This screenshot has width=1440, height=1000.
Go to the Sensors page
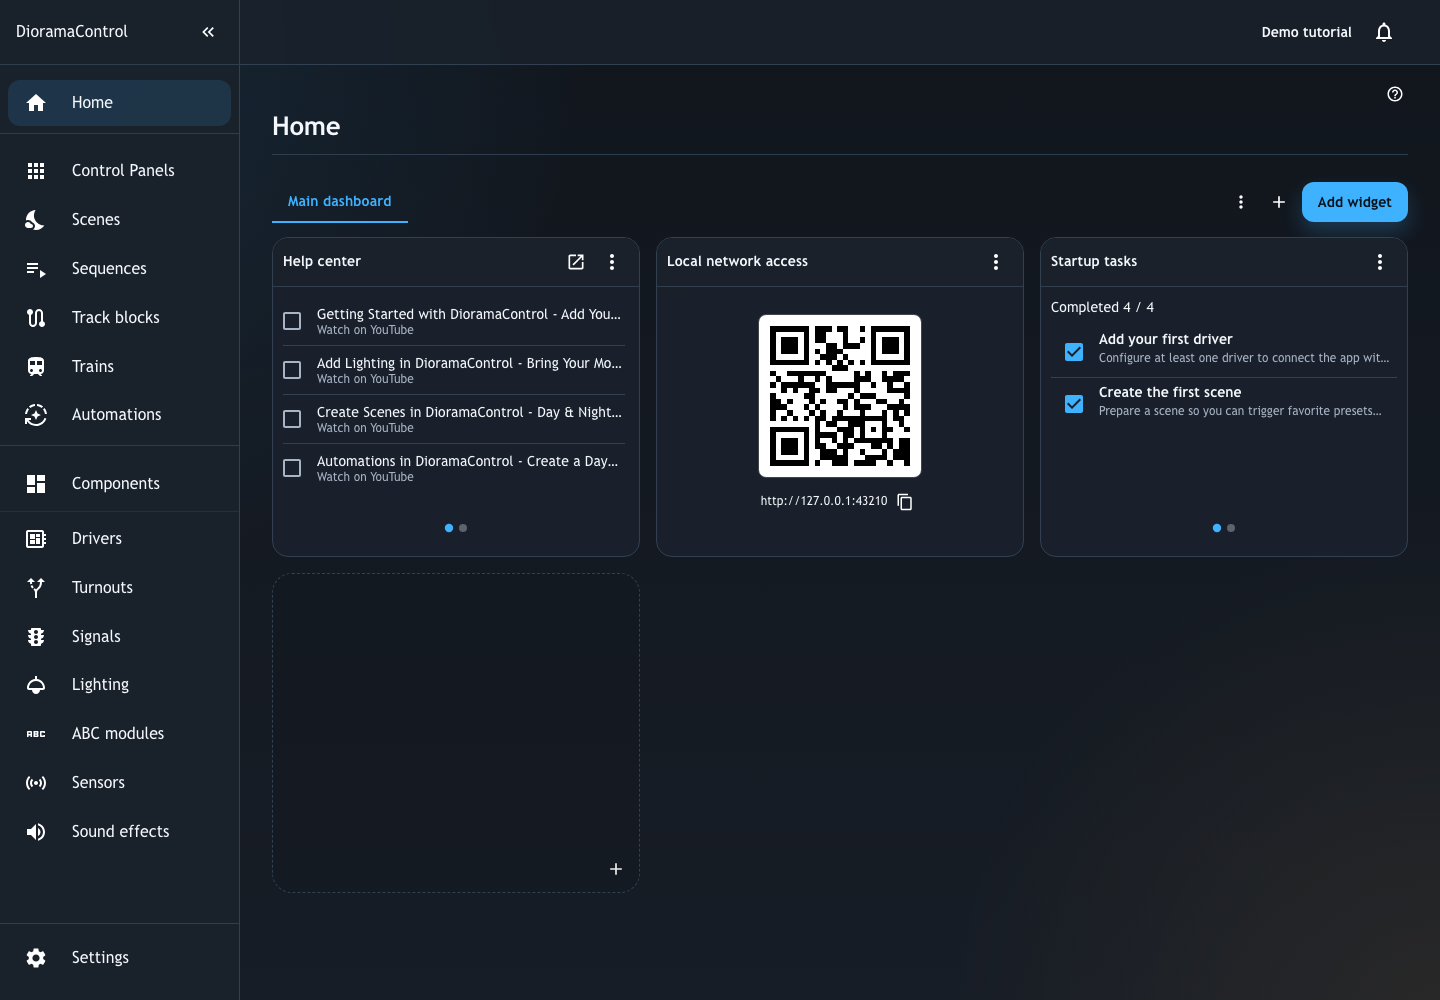pyautogui.click(x=120, y=783)
